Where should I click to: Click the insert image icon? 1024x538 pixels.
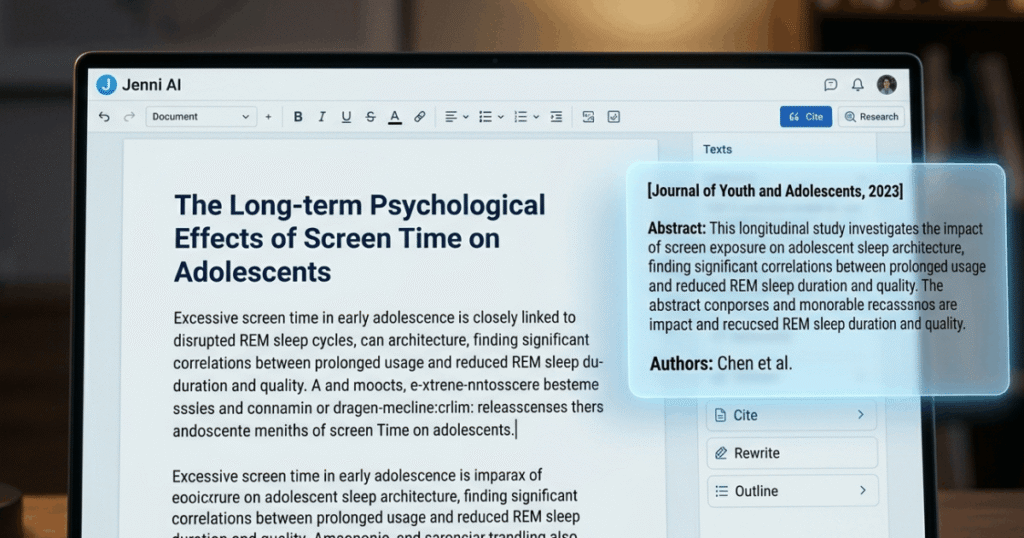point(588,117)
